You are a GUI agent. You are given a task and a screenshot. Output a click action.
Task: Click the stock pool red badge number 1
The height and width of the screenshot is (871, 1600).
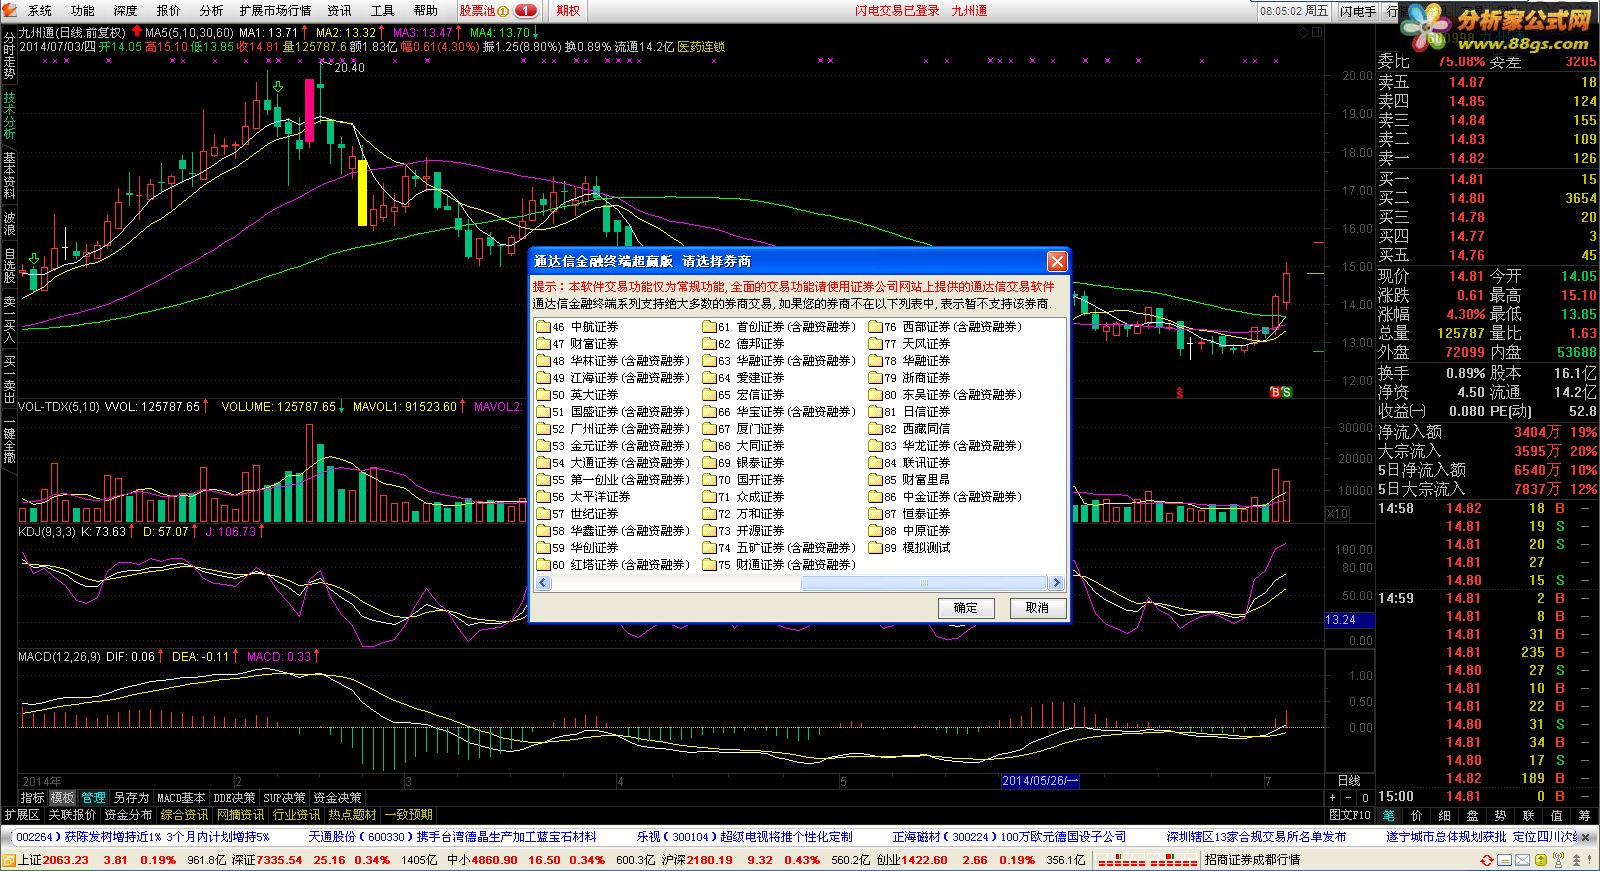[x=527, y=10]
